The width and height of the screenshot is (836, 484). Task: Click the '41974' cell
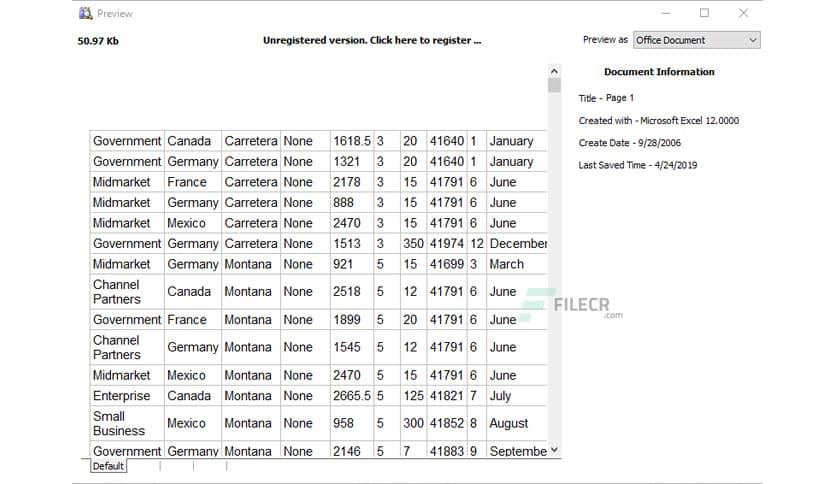click(447, 244)
